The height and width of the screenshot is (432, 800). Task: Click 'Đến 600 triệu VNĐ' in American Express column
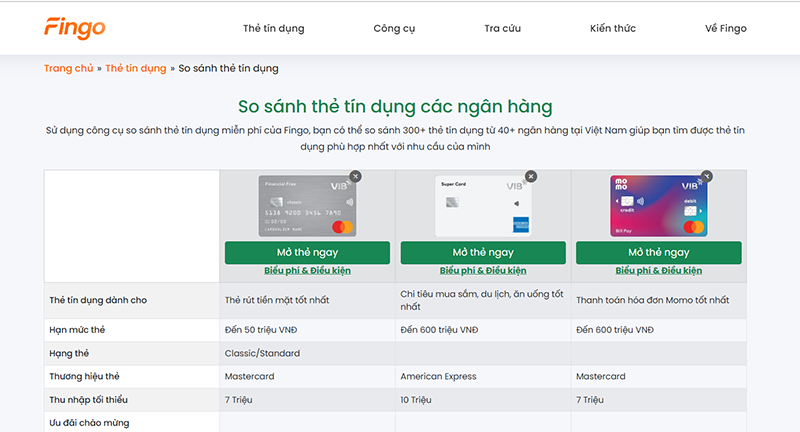pos(439,330)
